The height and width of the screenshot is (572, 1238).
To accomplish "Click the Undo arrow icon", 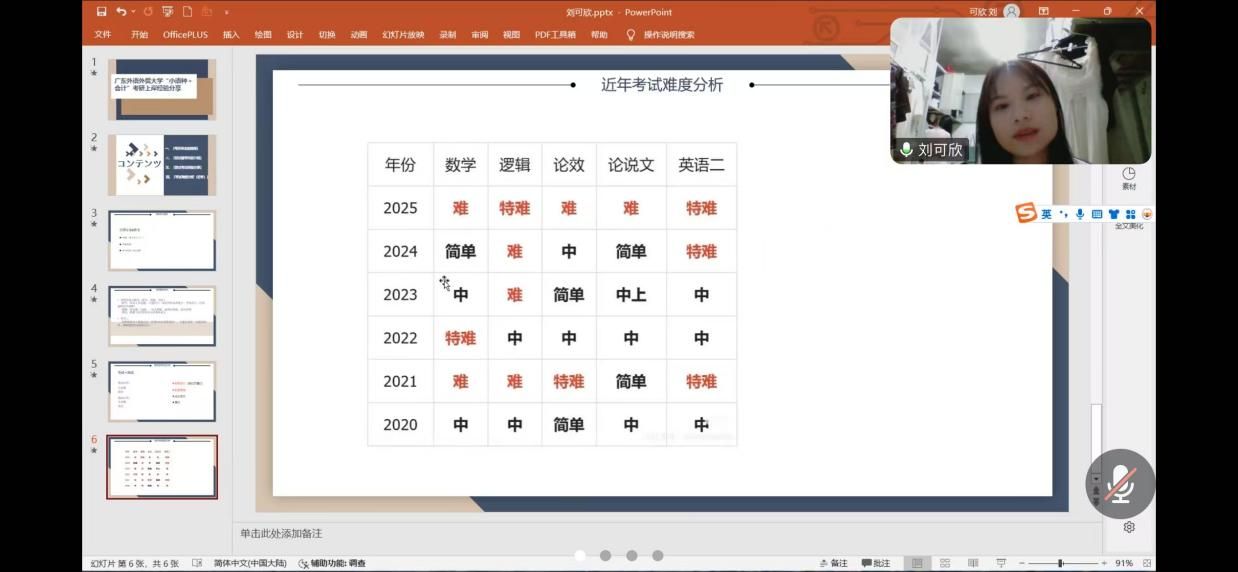I will [x=120, y=12].
